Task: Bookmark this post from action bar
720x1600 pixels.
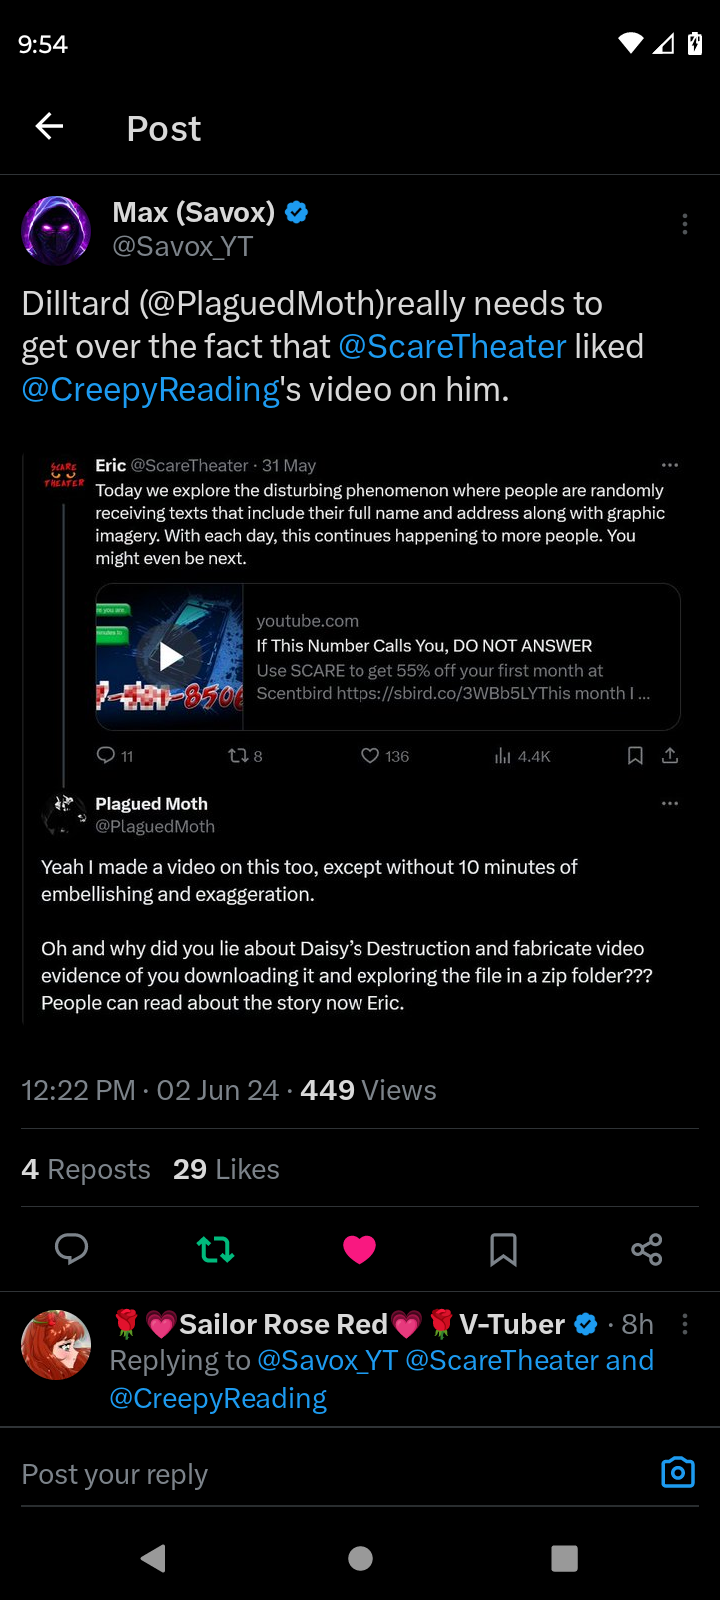Action: tap(503, 1249)
